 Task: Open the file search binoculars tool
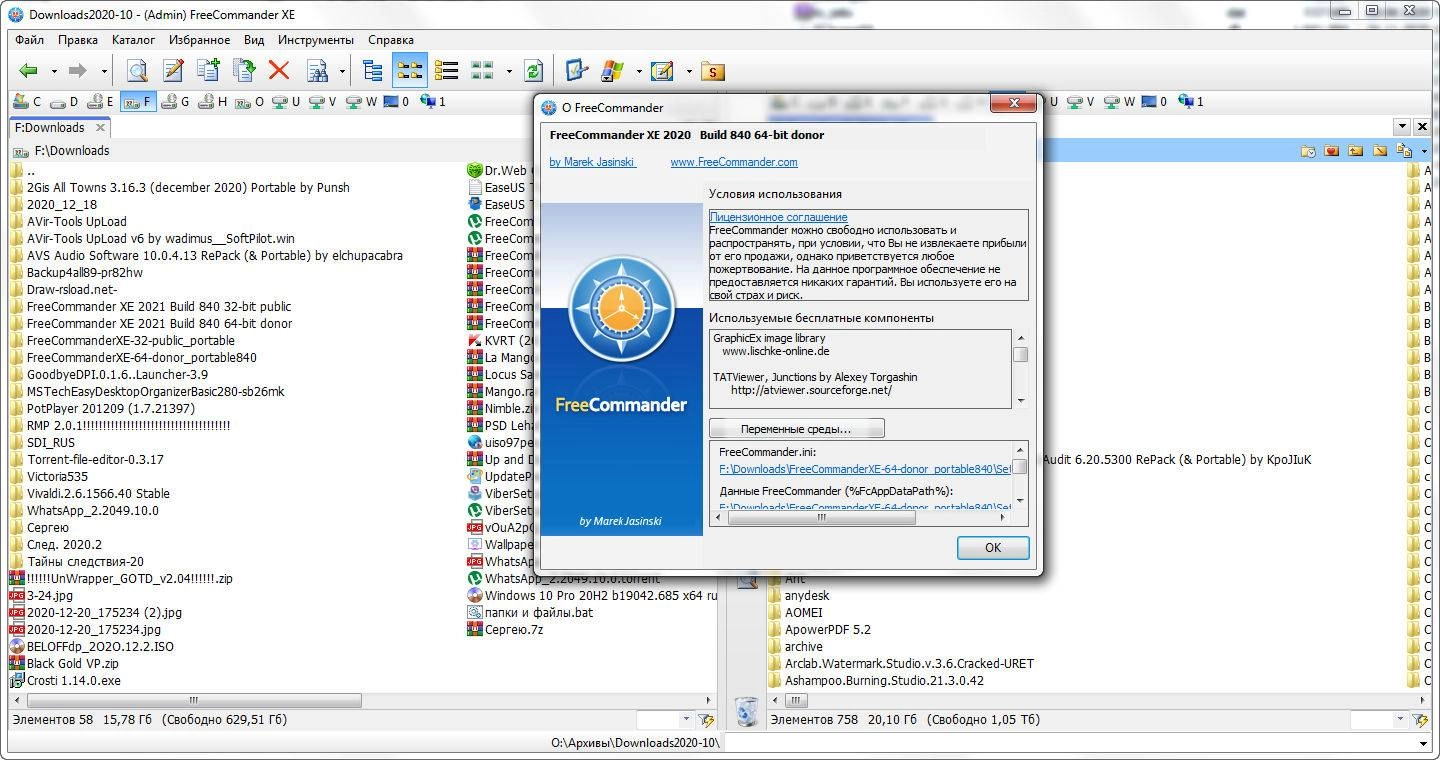point(317,71)
